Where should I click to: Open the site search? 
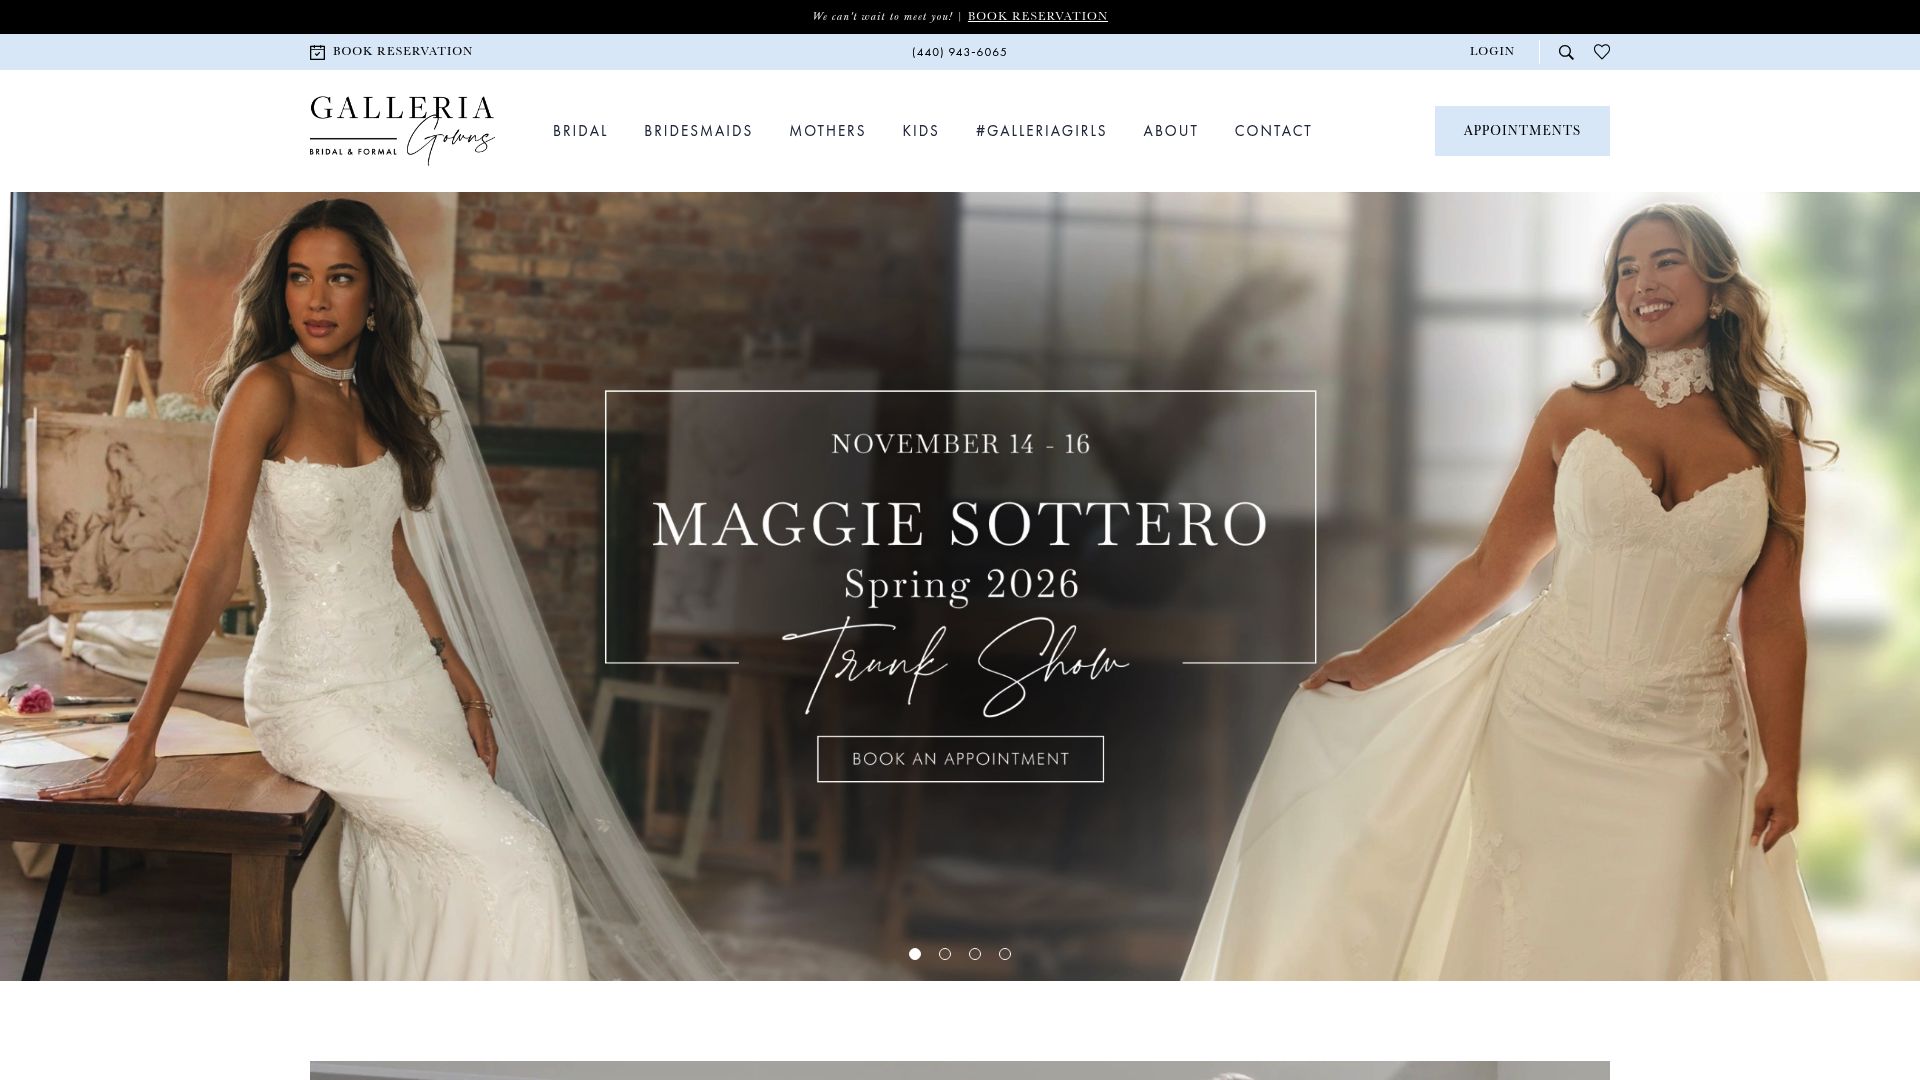click(1566, 51)
